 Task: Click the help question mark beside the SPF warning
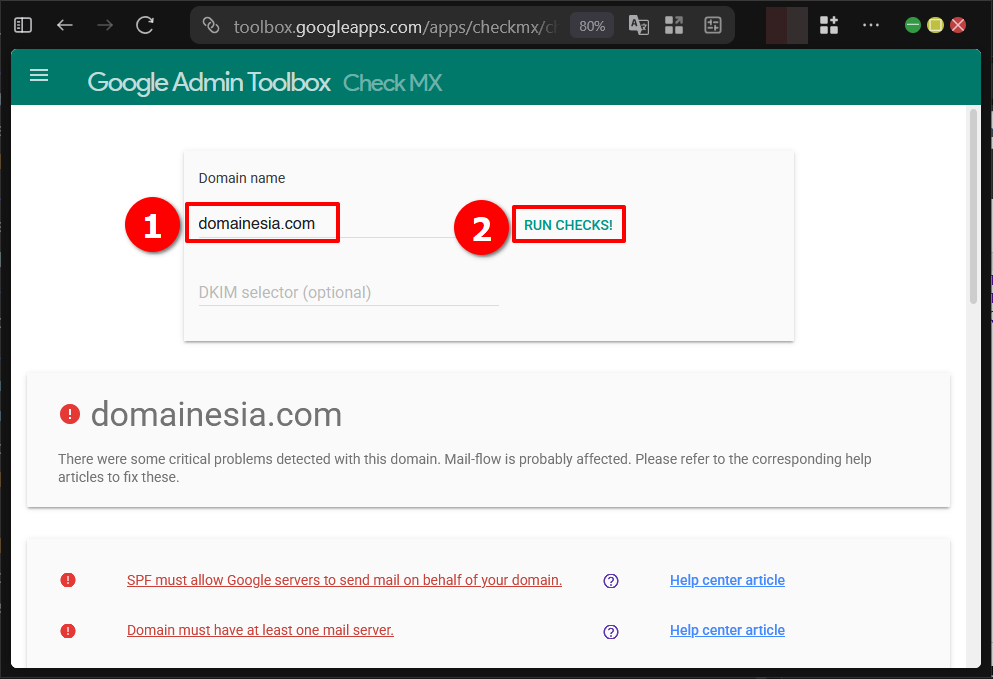tap(610, 580)
